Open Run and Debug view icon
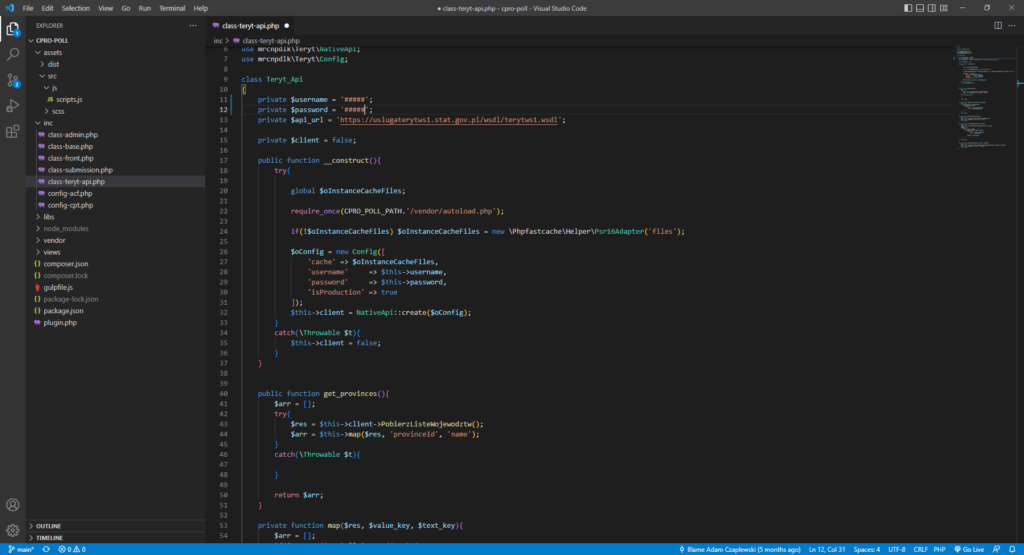 [12, 106]
